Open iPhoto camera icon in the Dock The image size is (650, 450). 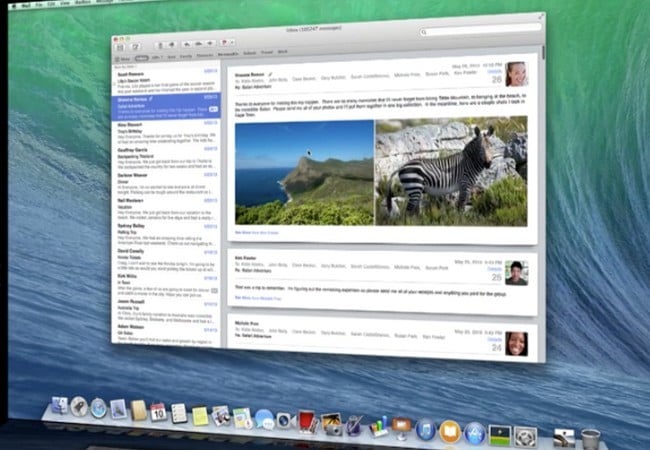(332, 423)
